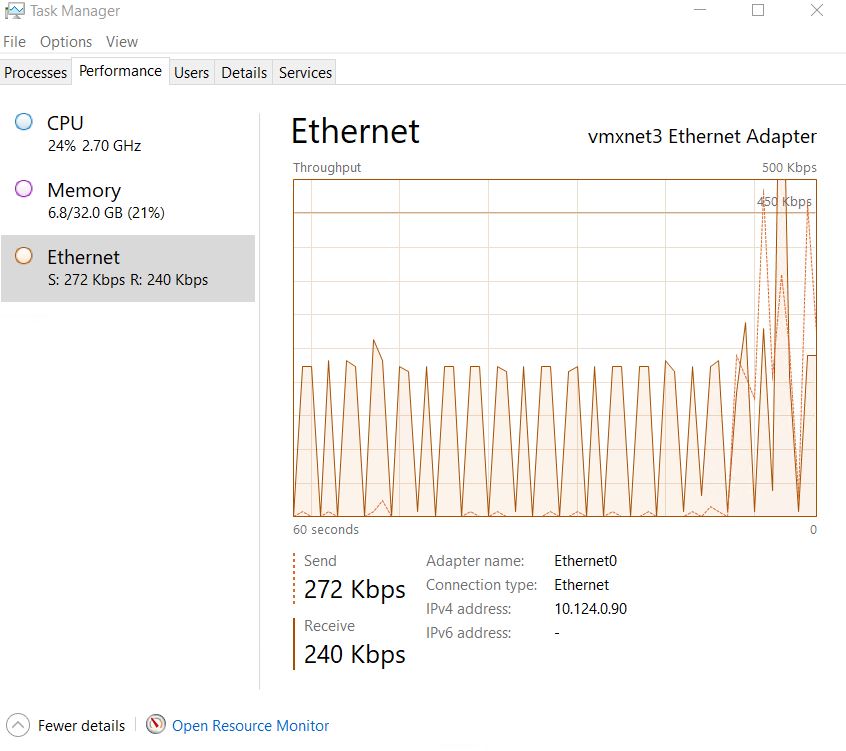This screenshot has height=751, width=846.
Task: Collapse view with Fewer details arrow
Action: tap(18, 725)
